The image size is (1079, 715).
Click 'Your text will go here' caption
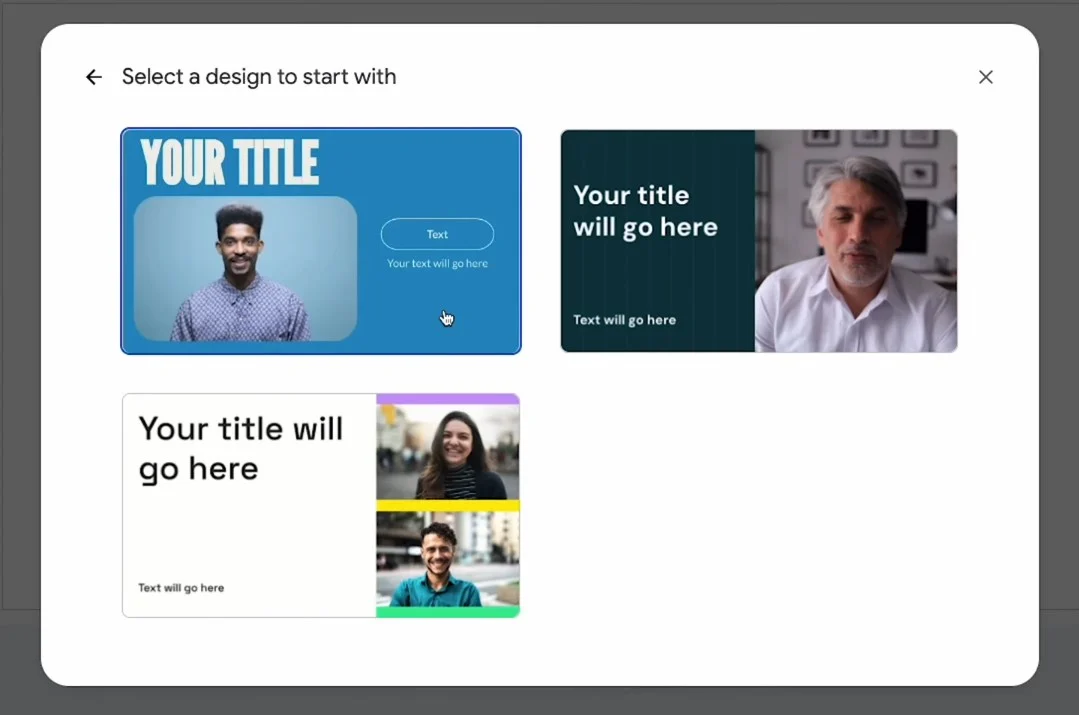(x=437, y=264)
